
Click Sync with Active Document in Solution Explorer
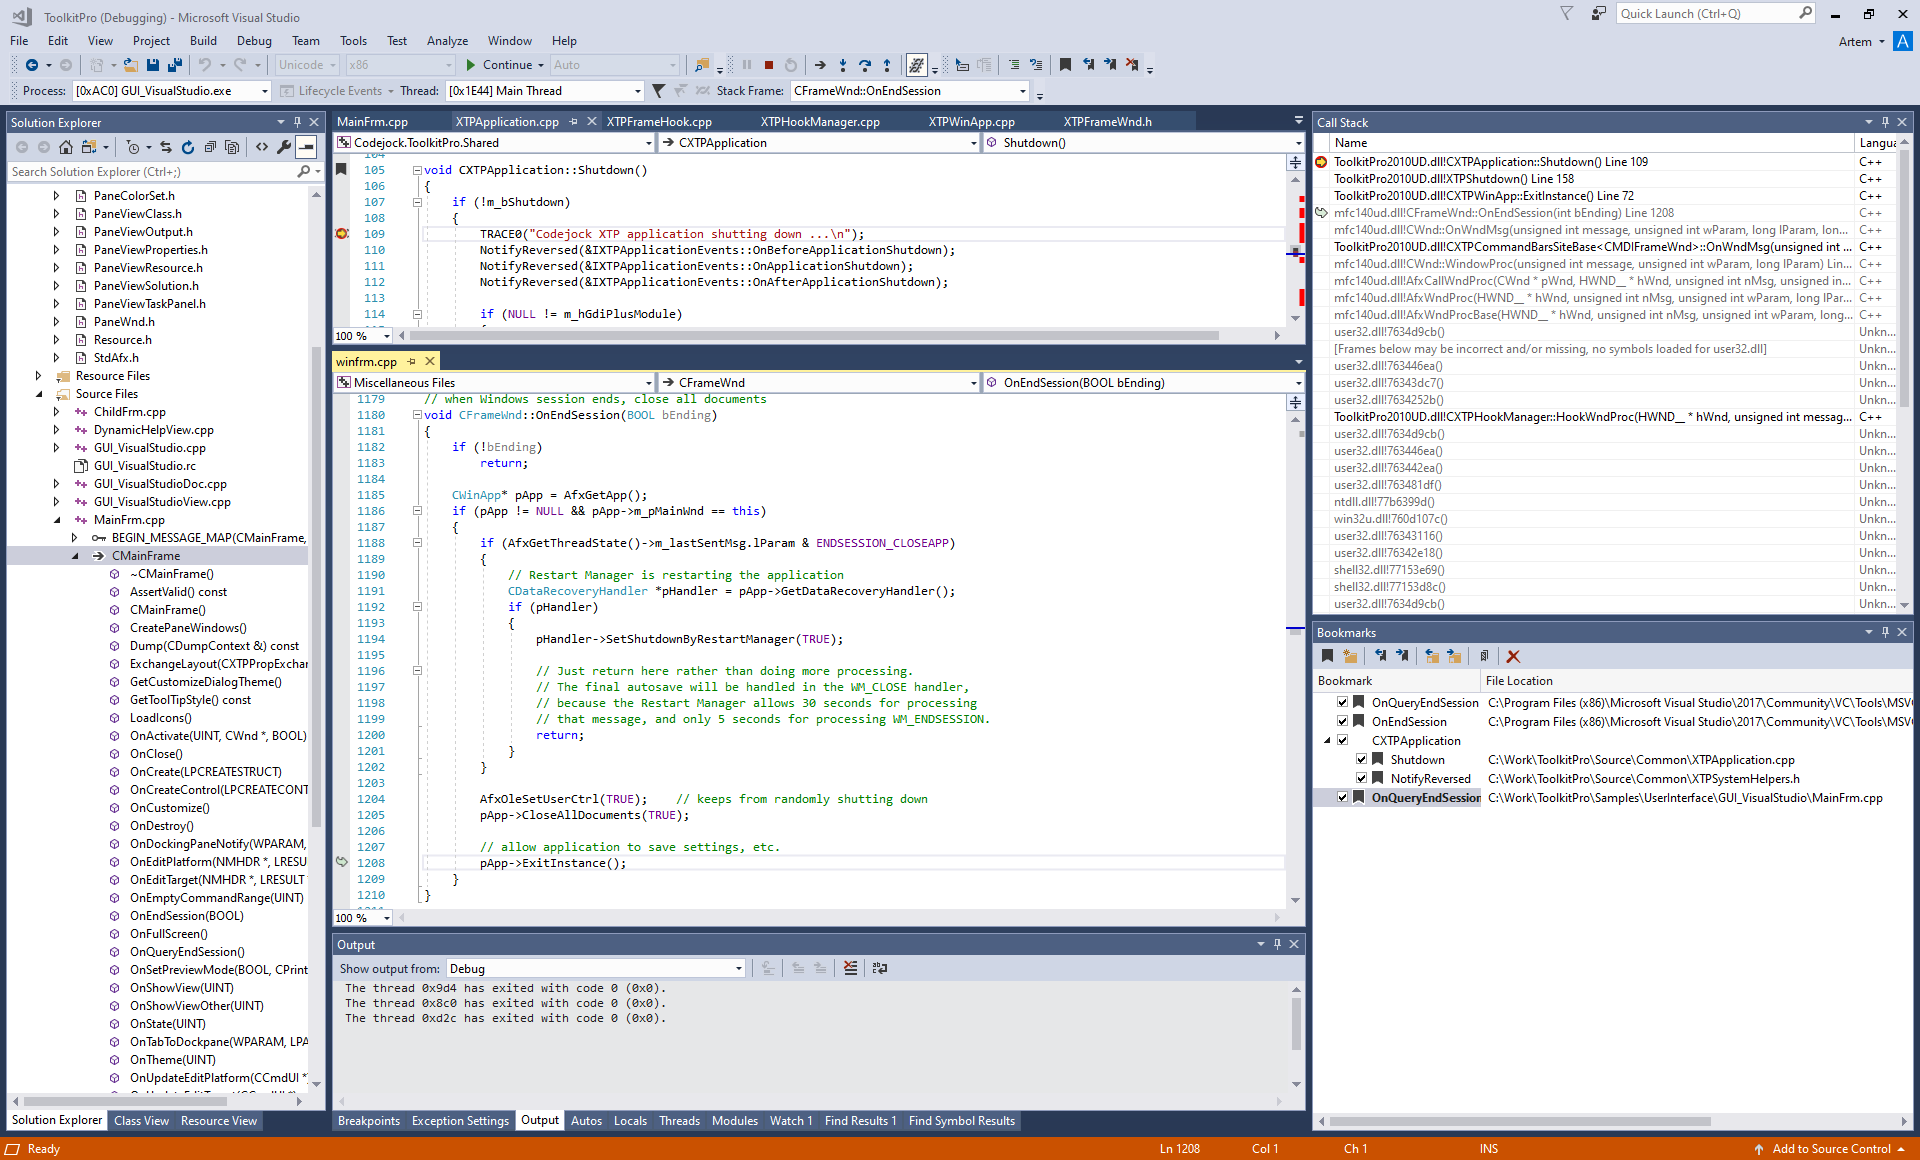click(x=166, y=147)
